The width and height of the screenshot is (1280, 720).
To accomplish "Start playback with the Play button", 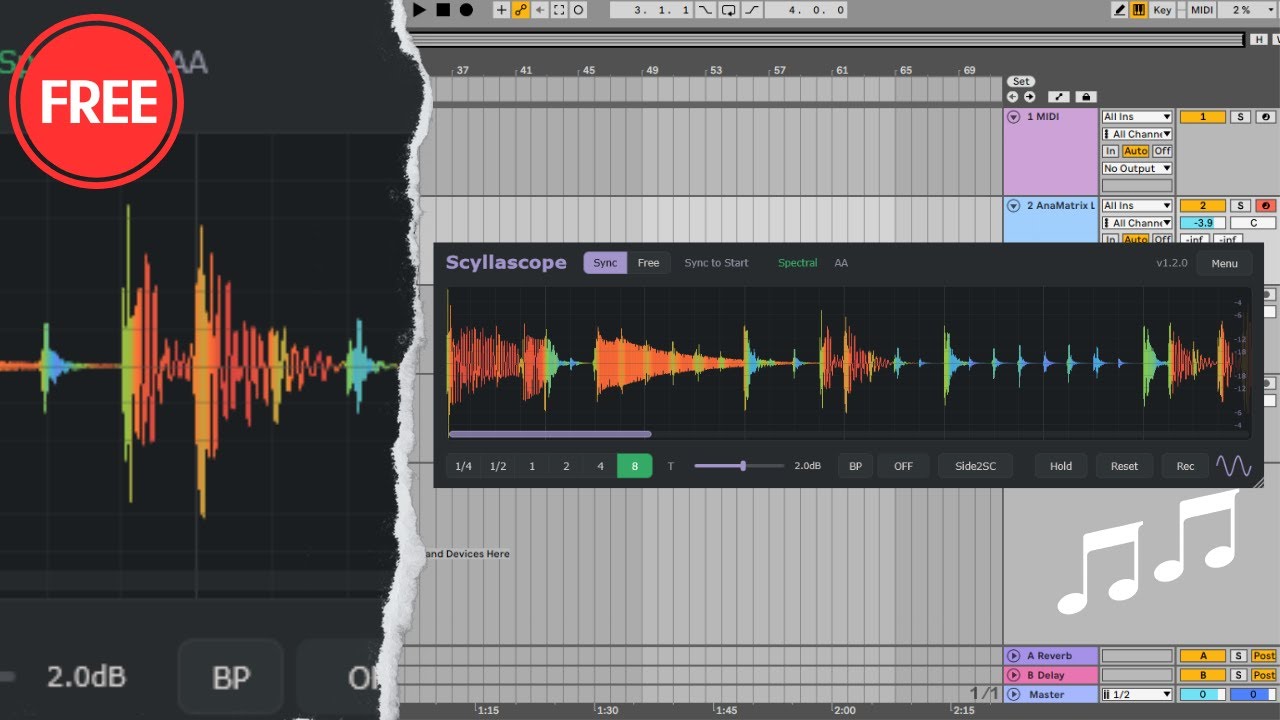I will pyautogui.click(x=420, y=10).
